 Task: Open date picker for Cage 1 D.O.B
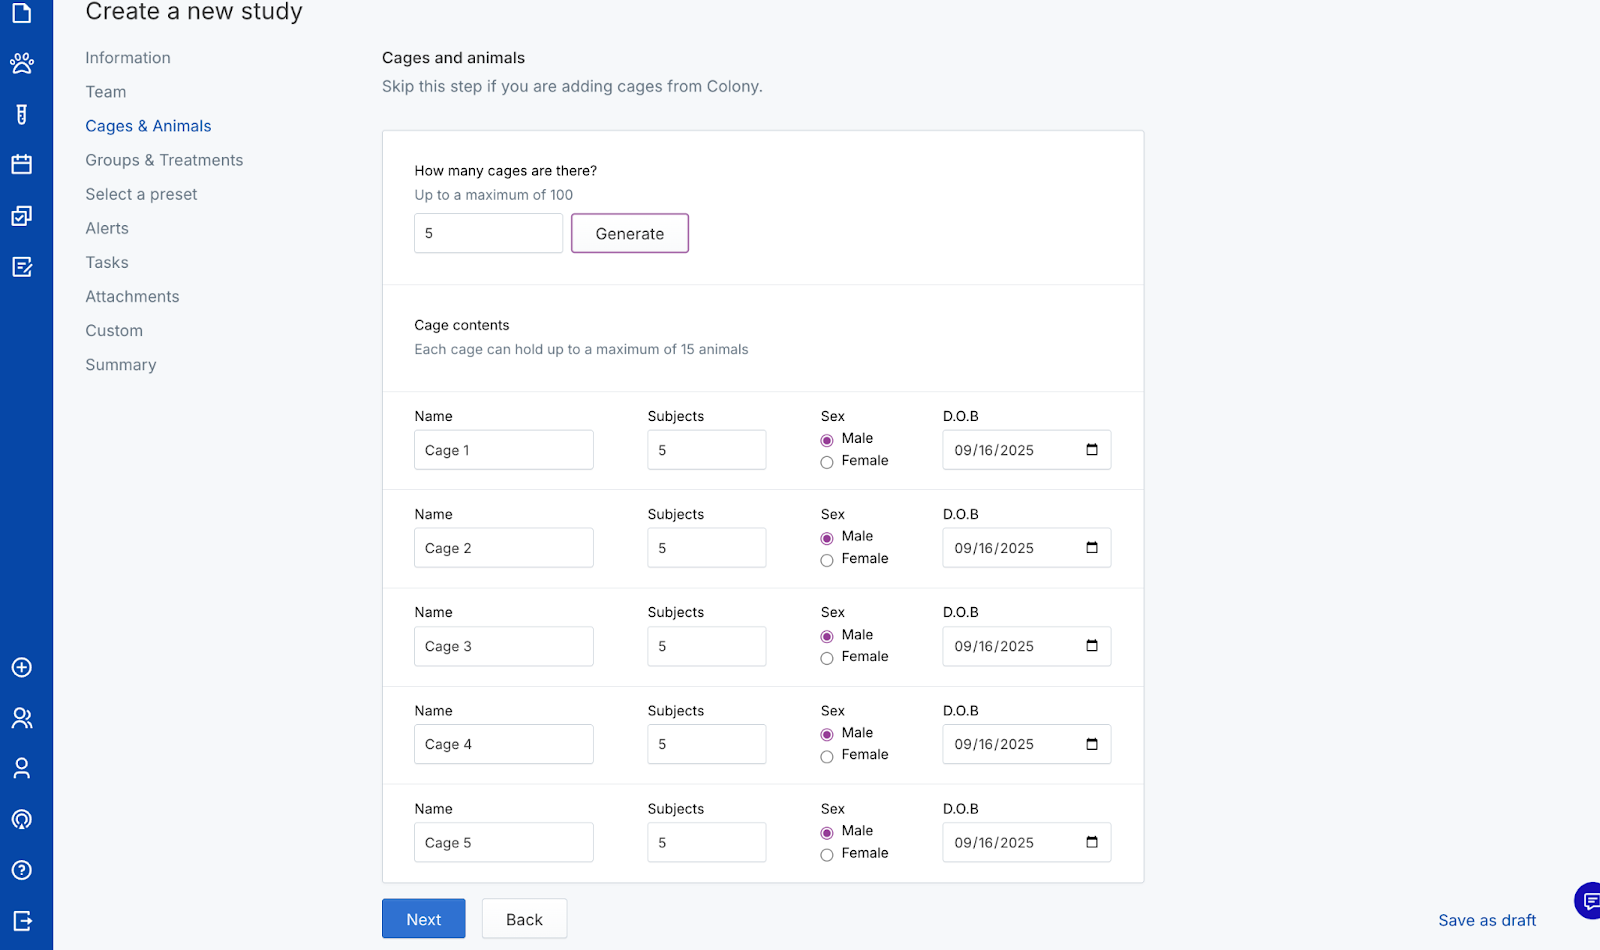coord(1092,450)
